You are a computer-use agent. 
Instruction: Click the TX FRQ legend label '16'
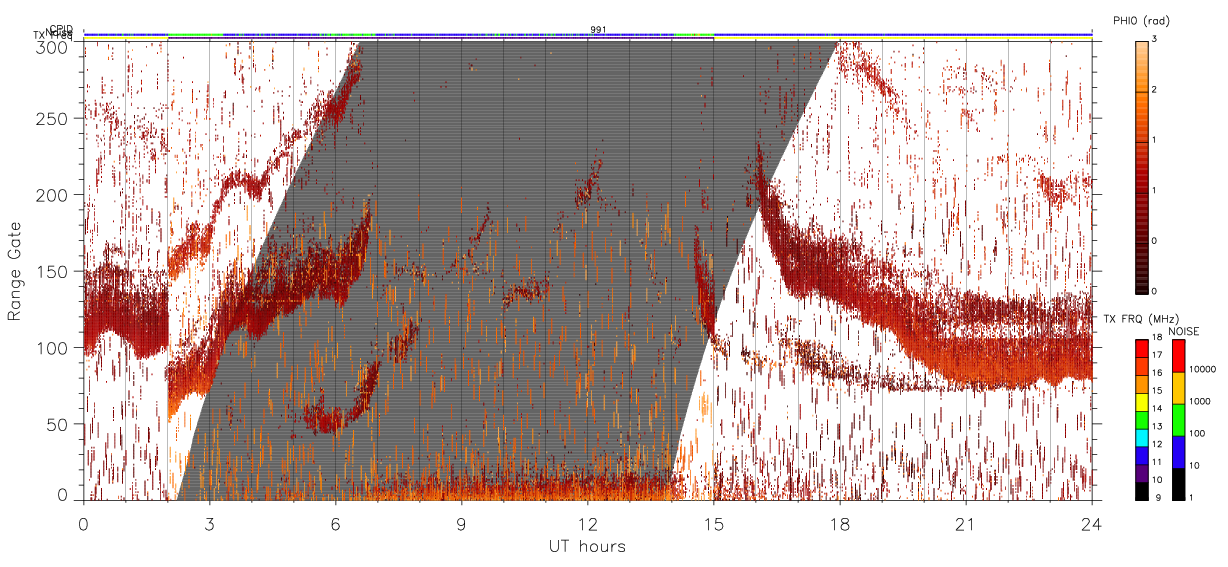point(1158,374)
